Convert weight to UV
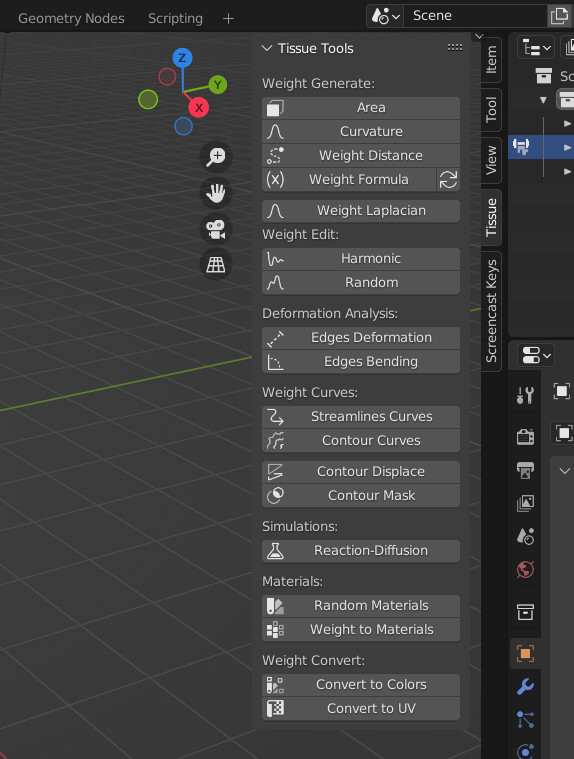 (361, 709)
